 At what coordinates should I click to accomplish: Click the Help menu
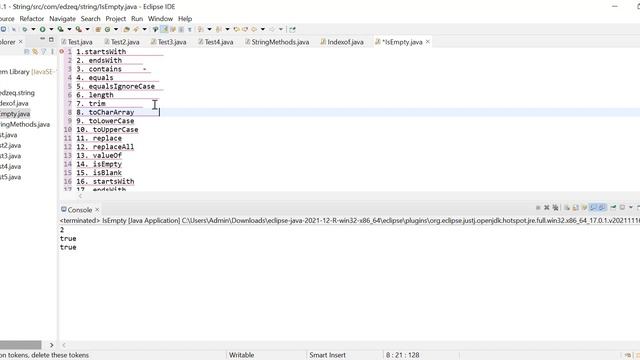pos(185,19)
